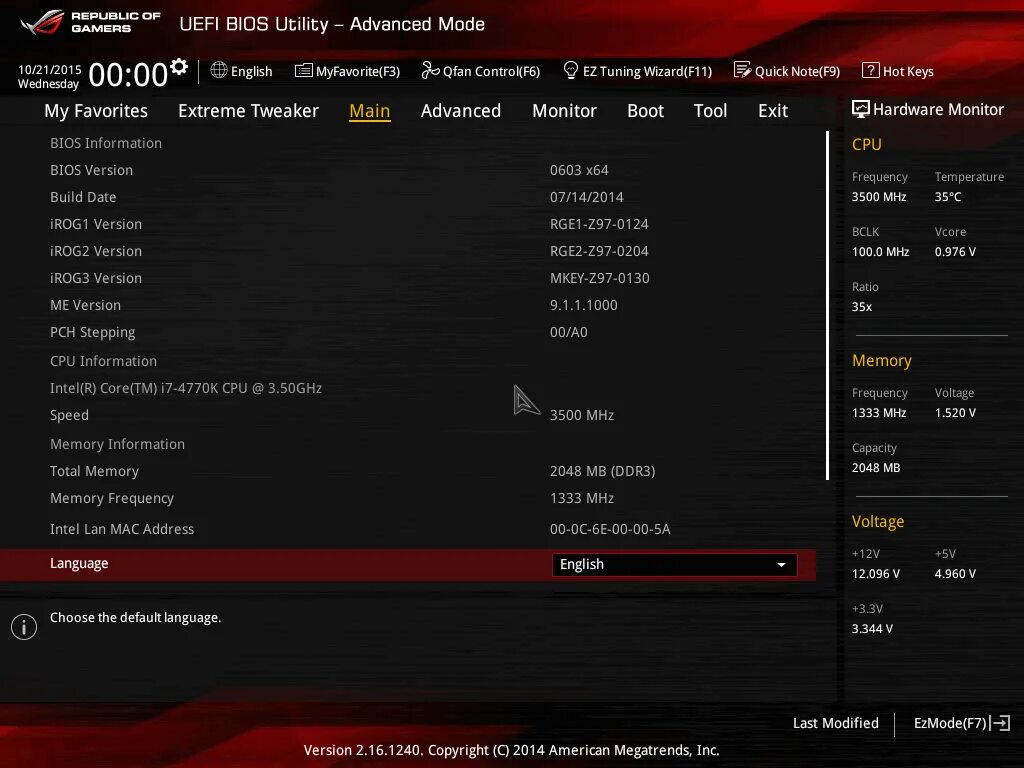Click the Hot Keys question mark icon
The width and height of the screenshot is (1024, 768).
pos(871,70)
